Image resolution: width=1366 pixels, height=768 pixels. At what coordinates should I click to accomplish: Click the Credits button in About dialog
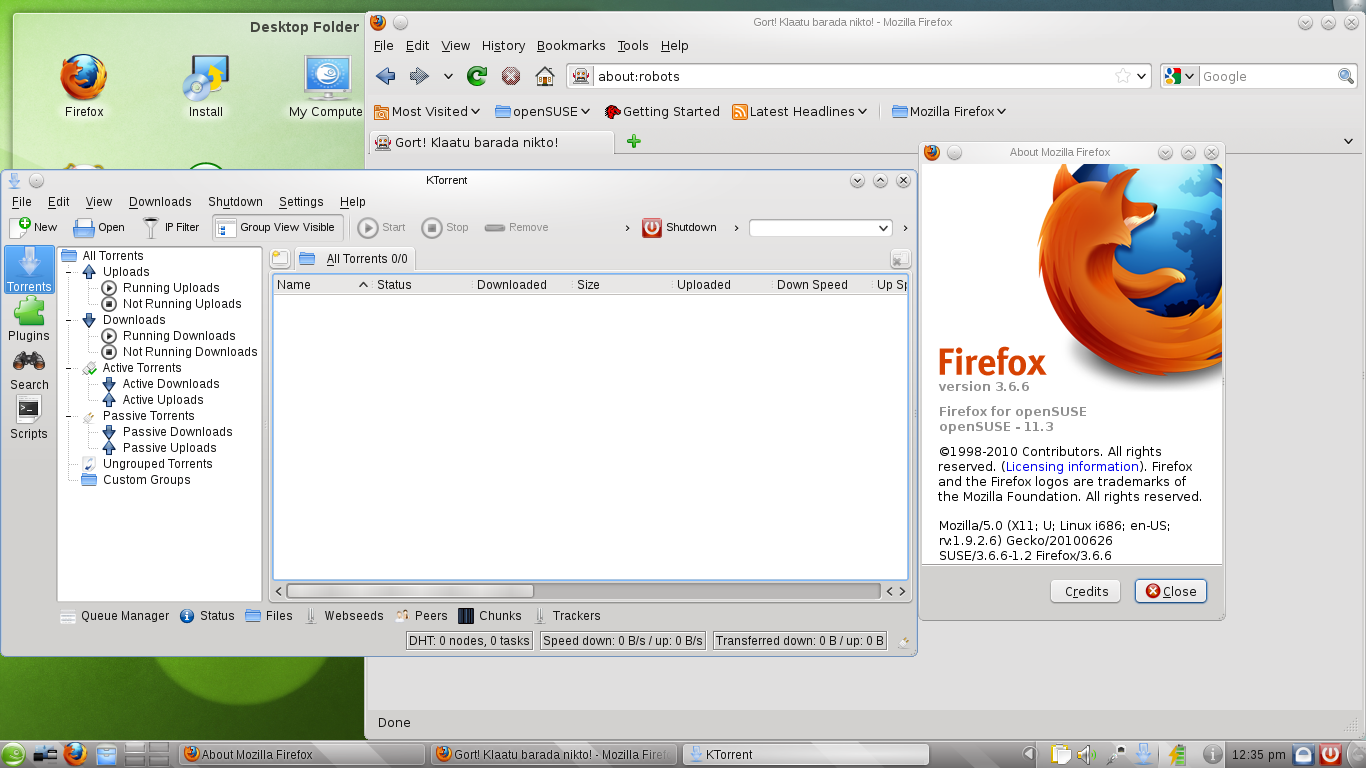[x=1086, y=591]
